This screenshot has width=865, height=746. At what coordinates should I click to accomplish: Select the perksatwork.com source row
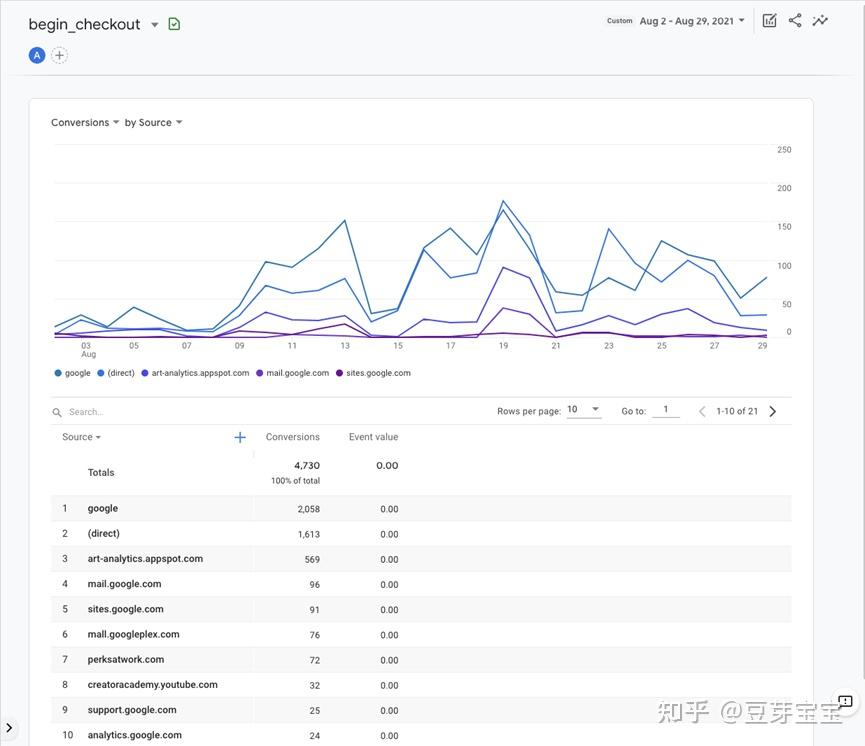pyautogui.click(x=125, y=659)
